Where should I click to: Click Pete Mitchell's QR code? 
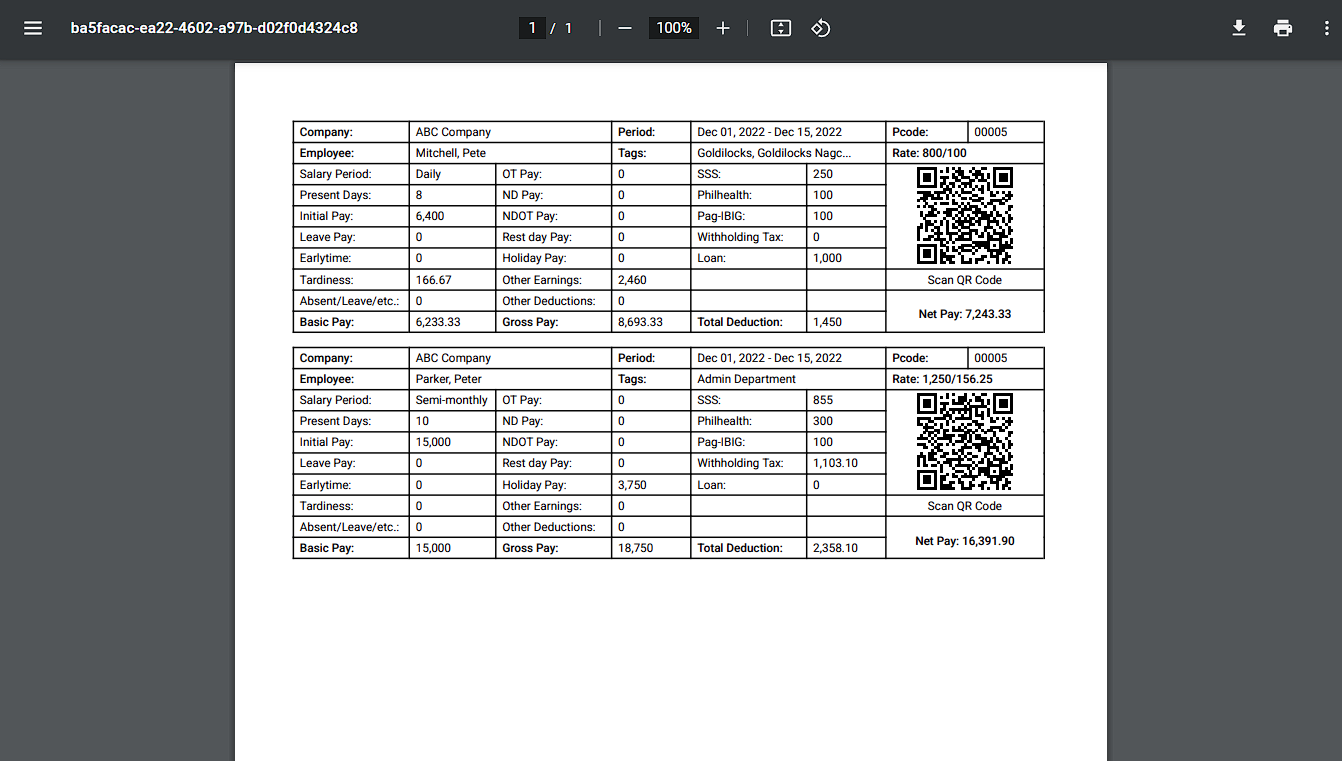[x=965, y=216]
